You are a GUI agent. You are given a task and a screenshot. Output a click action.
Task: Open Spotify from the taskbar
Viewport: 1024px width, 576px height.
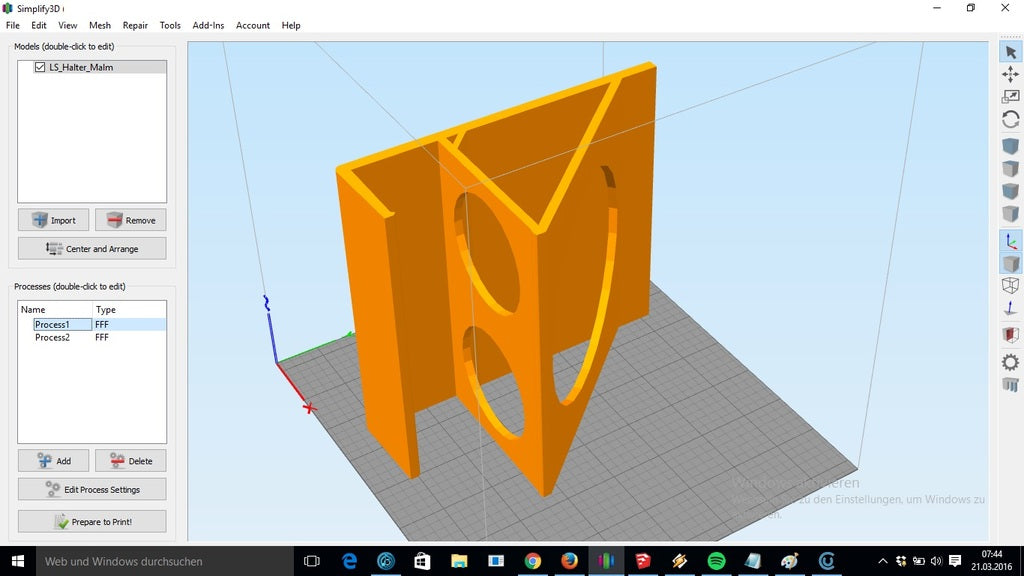tap(716, 561)
